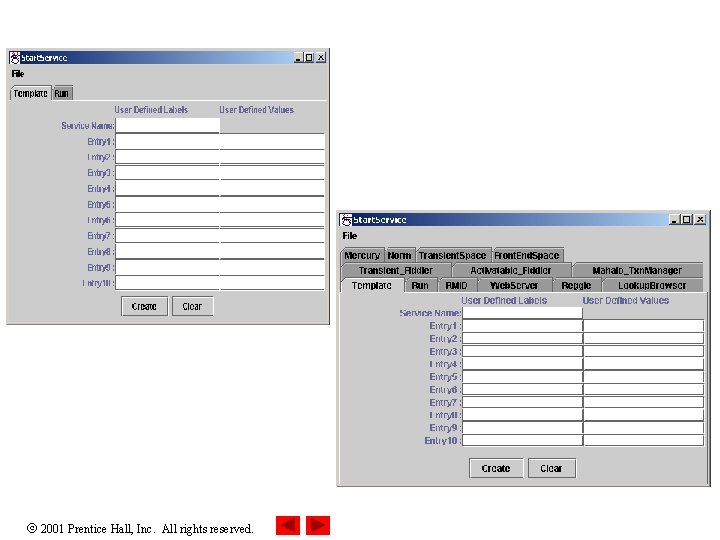Screen dimensions: 720x540
Task: Switch to FrontEndSpace tab
Action: pyautogui.click(x=527, y=255)
